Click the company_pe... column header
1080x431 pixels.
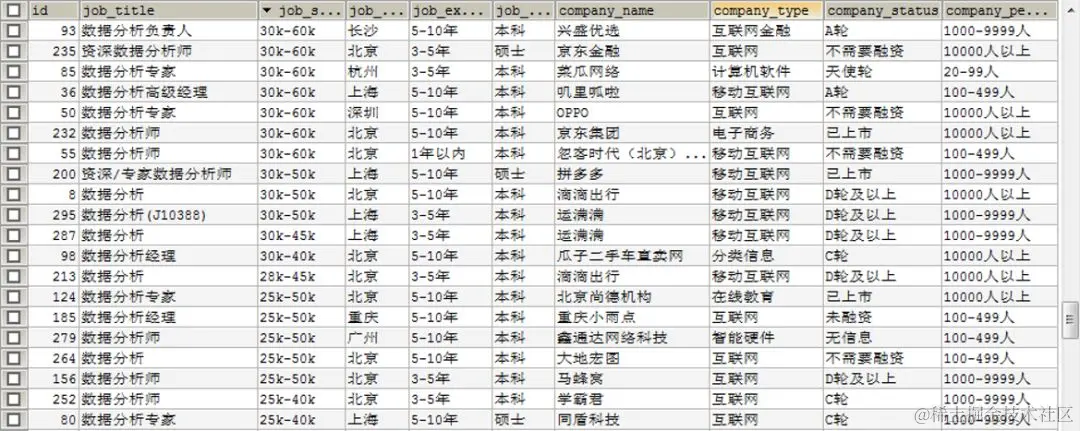(x=999, y=10)
